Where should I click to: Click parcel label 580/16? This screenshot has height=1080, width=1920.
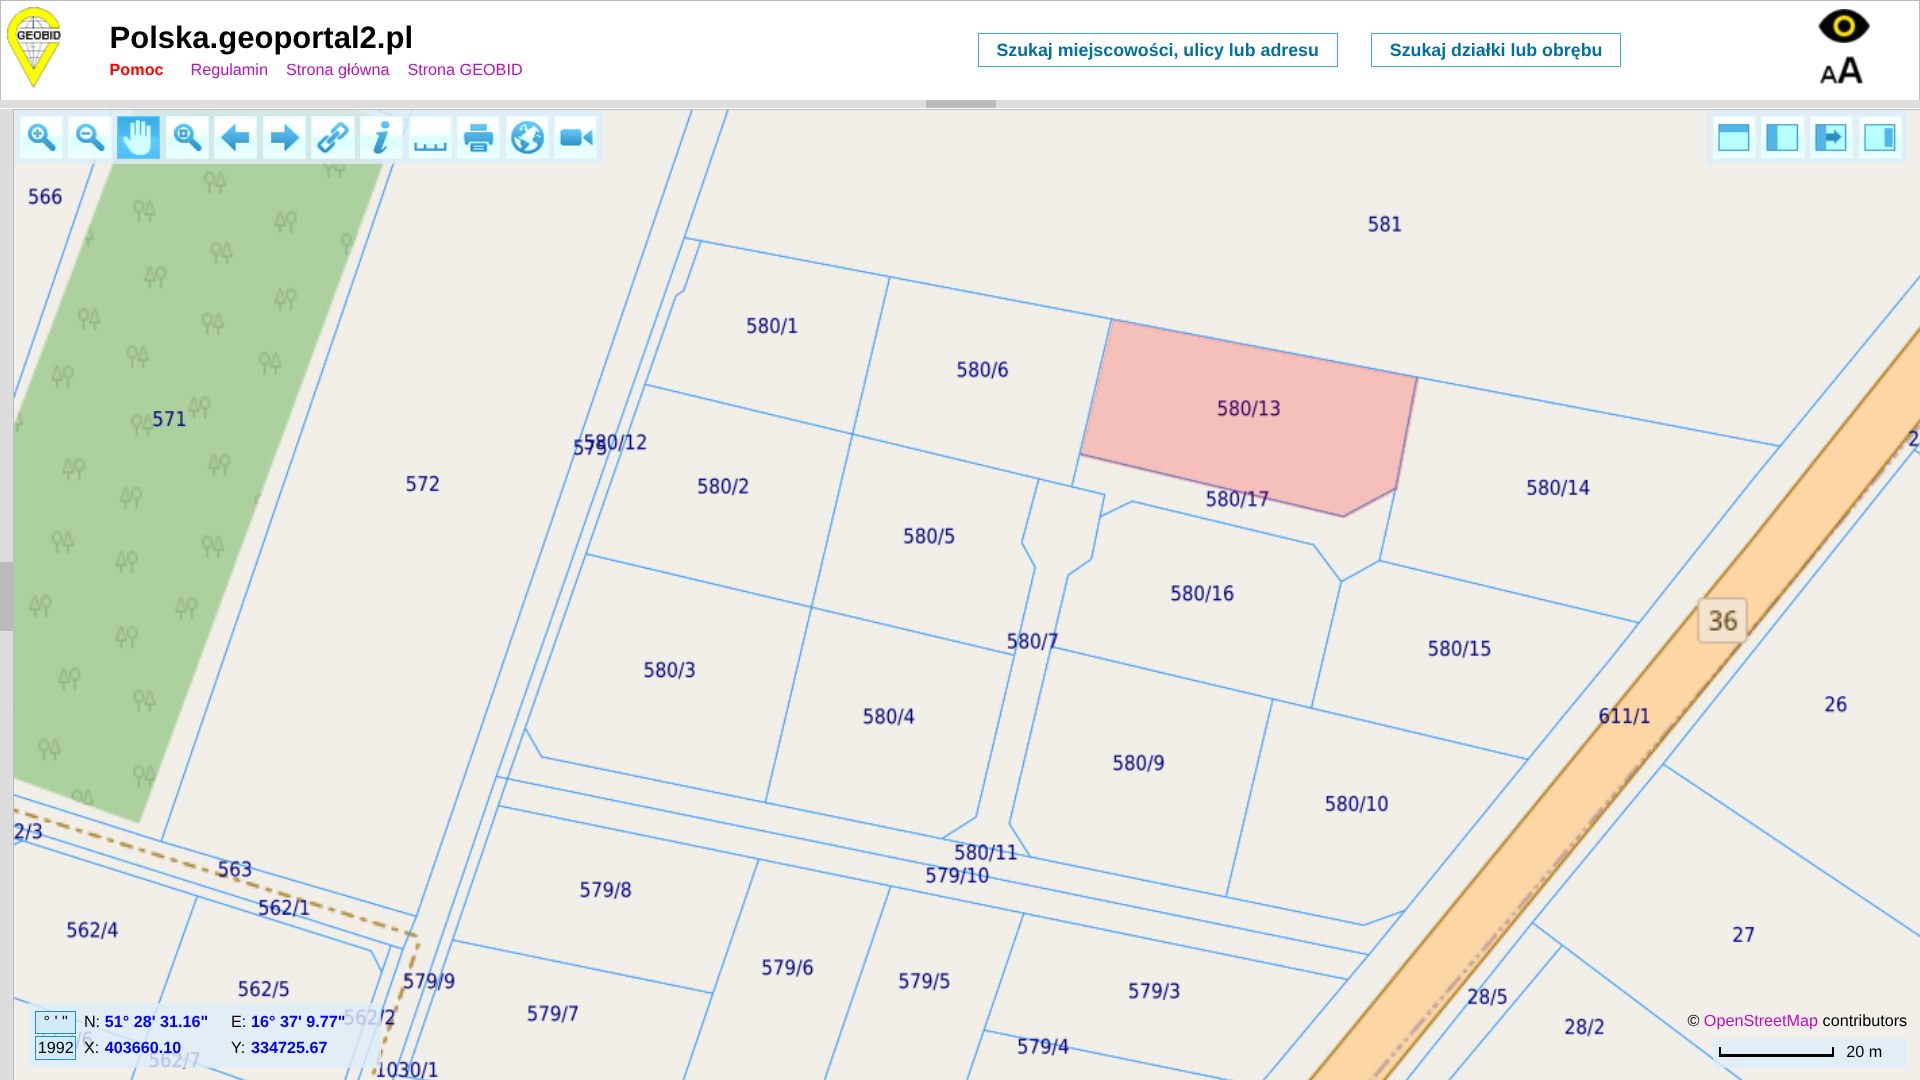tap(1202, 594)
